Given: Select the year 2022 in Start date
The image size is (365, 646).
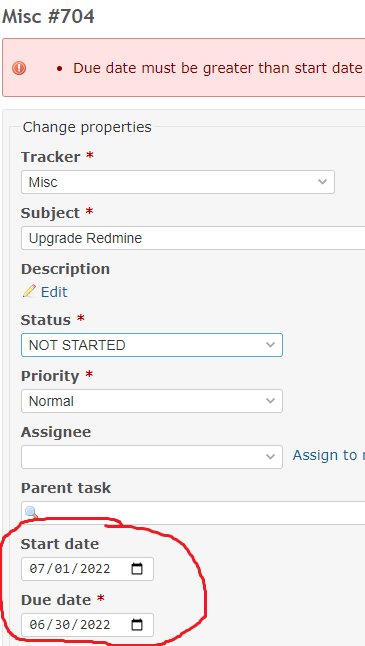Looking at the screenshot, I should (96, 569).
